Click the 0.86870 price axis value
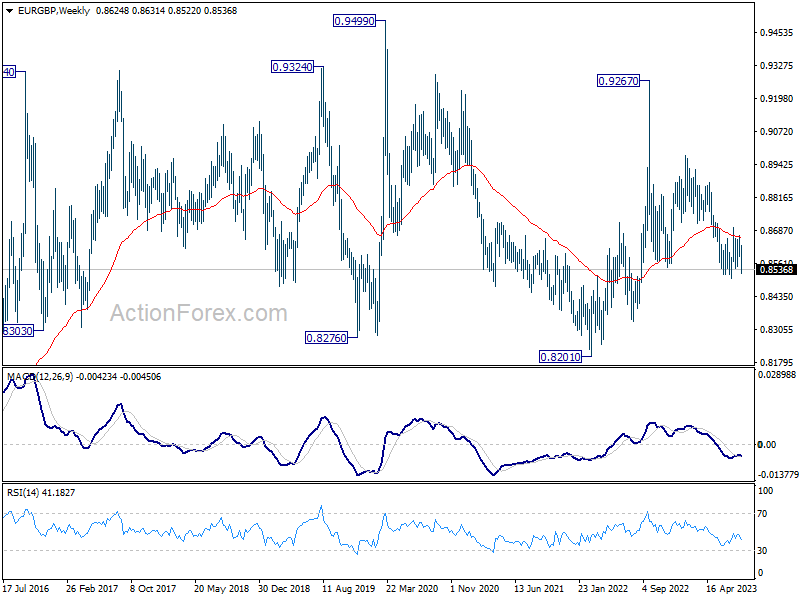This screenshot has width=800, height=600. [x=777, y=231]
